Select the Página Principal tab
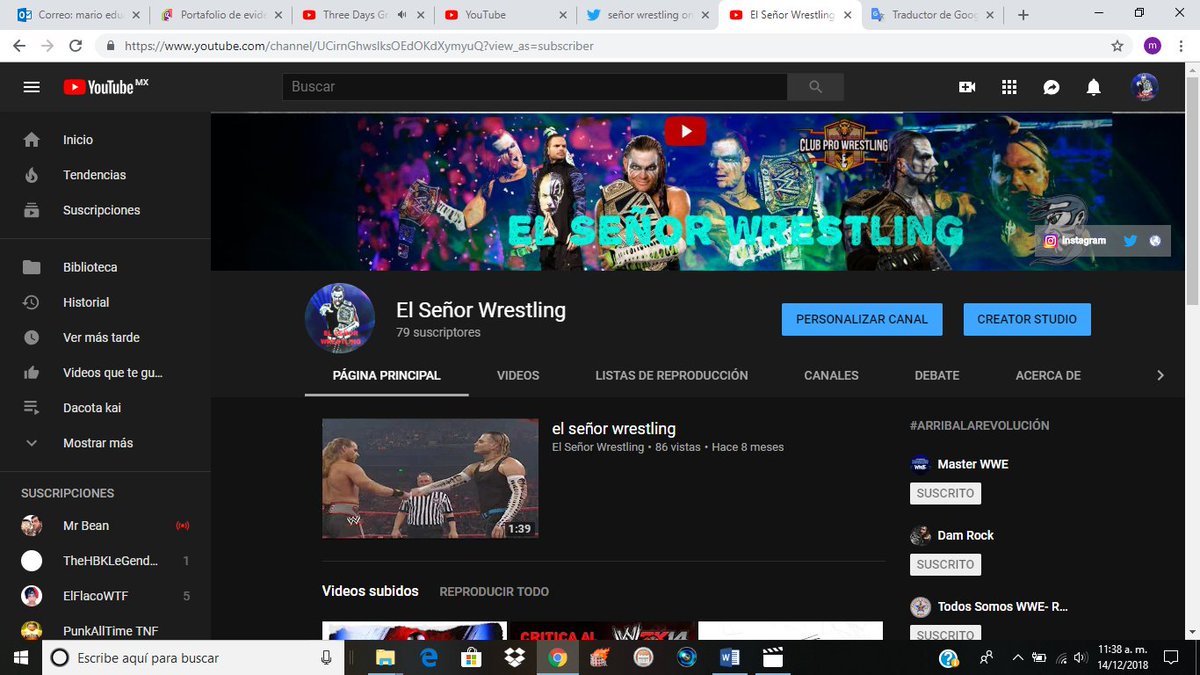 [386, 376]
